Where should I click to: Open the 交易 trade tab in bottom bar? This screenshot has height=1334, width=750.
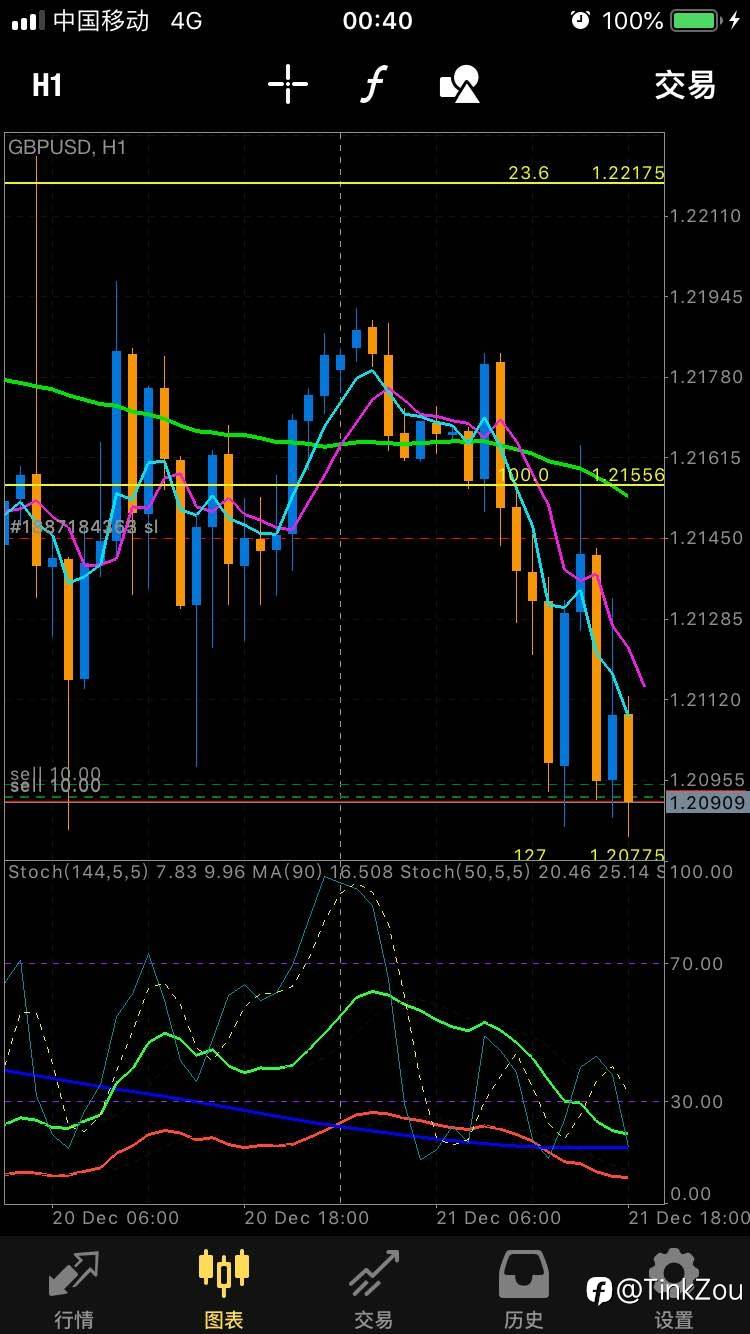pos(374,1289)
